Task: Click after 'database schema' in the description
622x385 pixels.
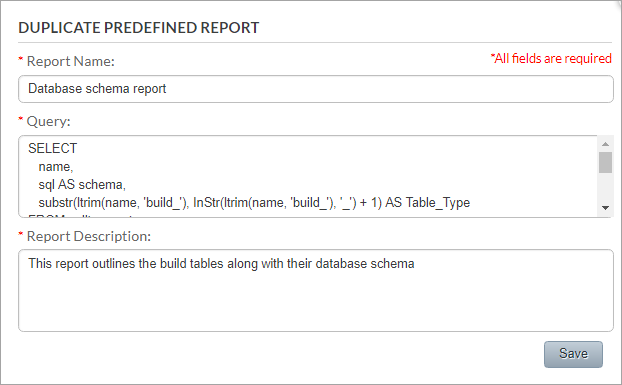Action: tap(420, 264)
